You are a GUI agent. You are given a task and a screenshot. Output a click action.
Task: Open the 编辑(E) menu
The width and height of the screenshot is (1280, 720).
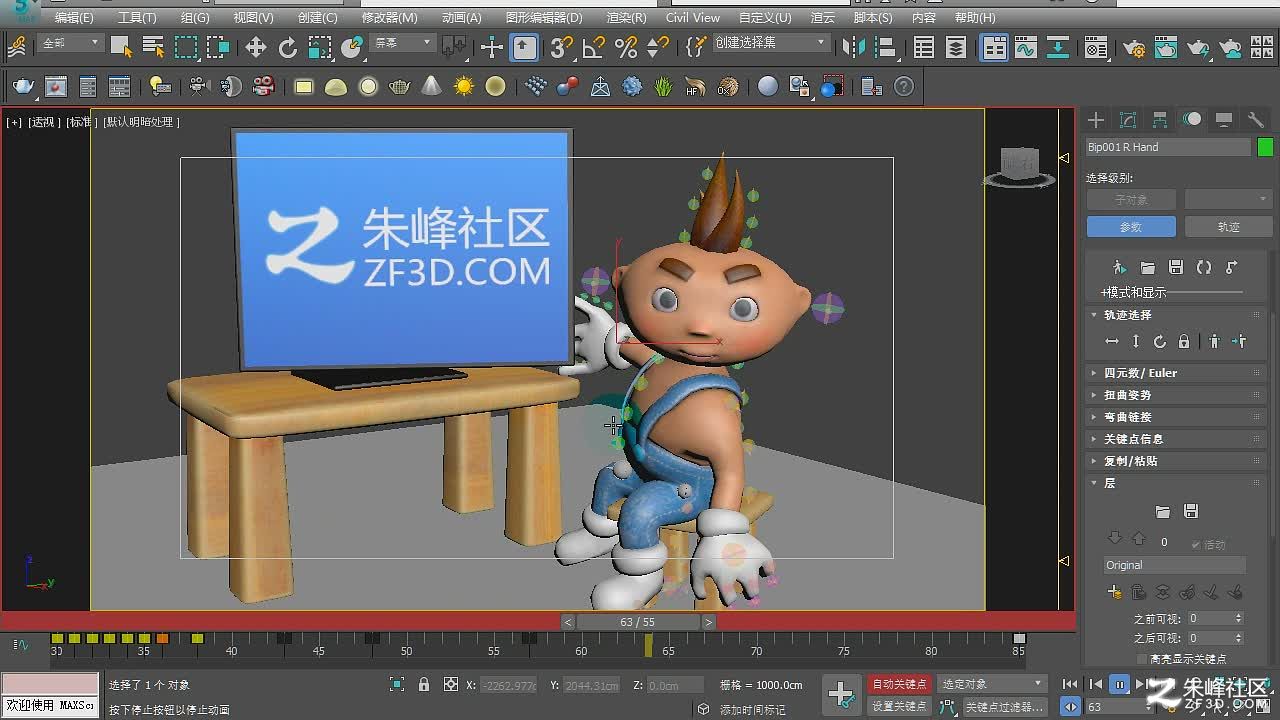pyautogui.click(x=74, y=17)
